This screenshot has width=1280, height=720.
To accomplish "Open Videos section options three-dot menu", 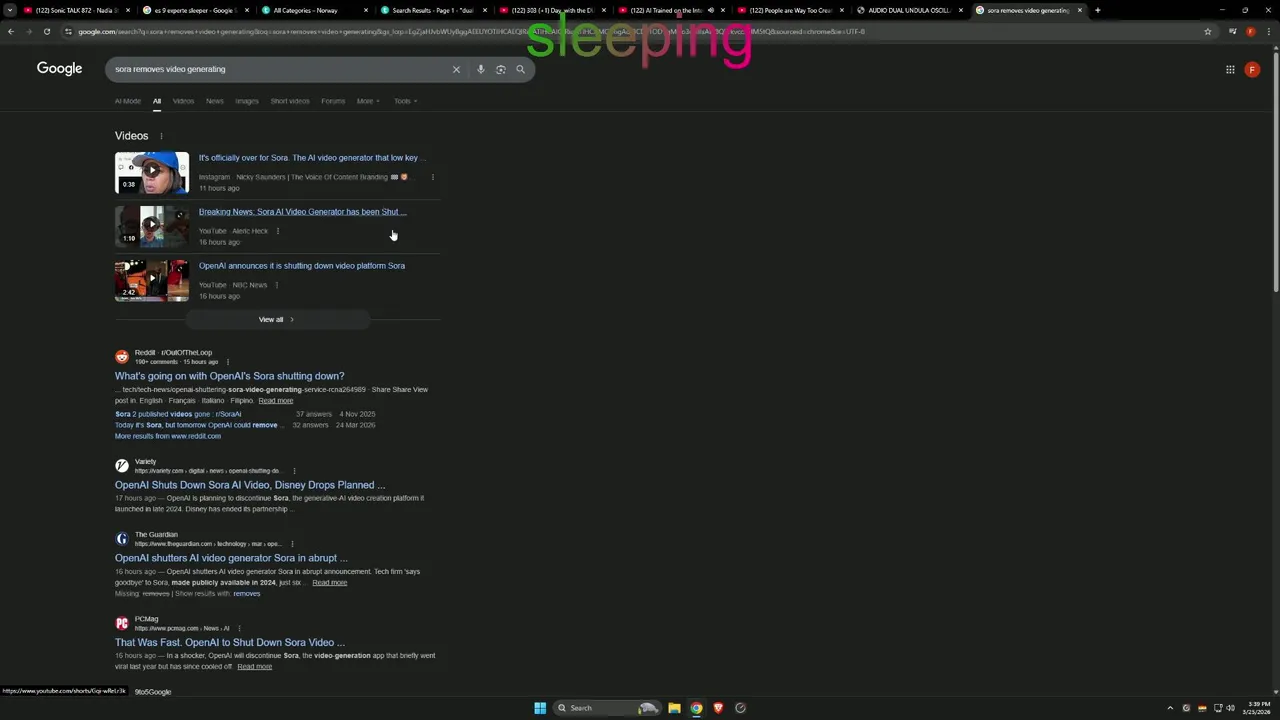I will [161, 136].
